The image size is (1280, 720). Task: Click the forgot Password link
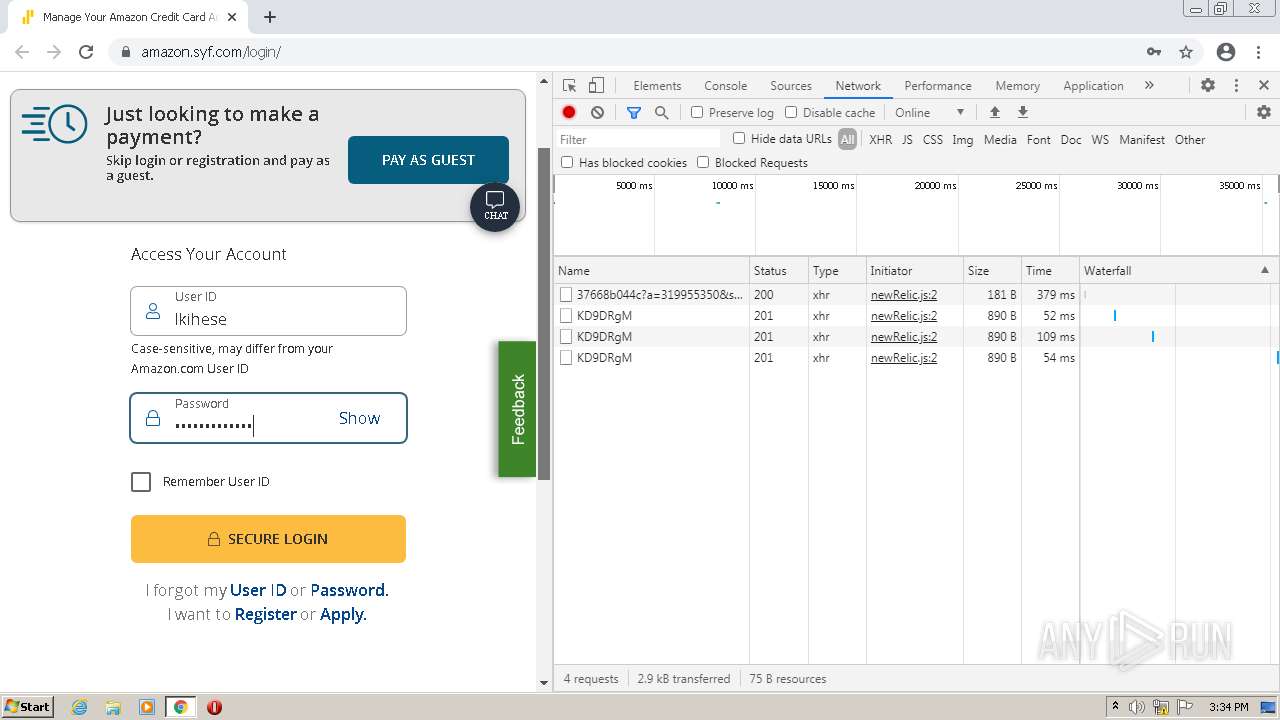tap(347, 590)
